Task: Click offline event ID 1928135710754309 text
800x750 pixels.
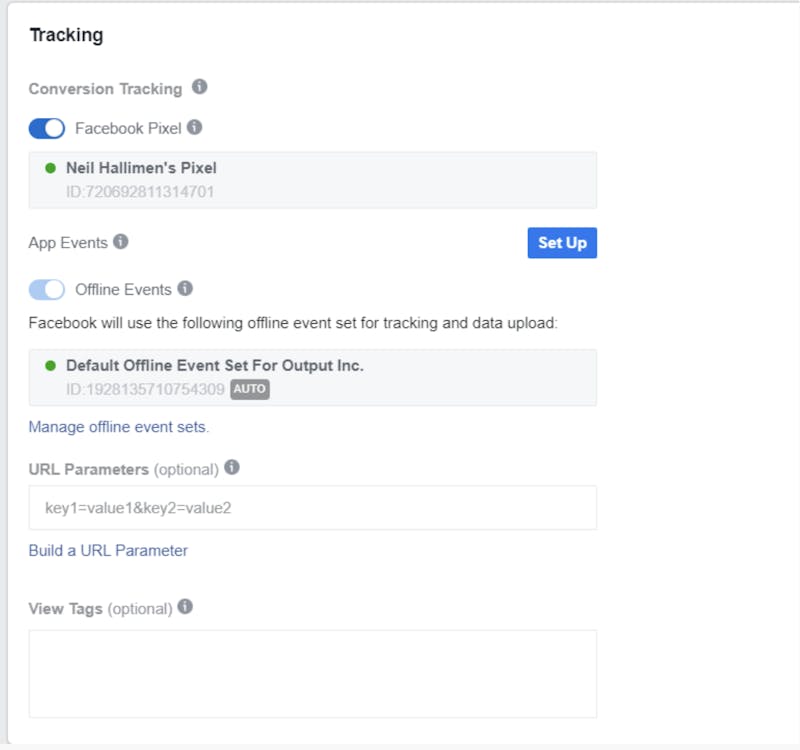Action: click(145, 389)
